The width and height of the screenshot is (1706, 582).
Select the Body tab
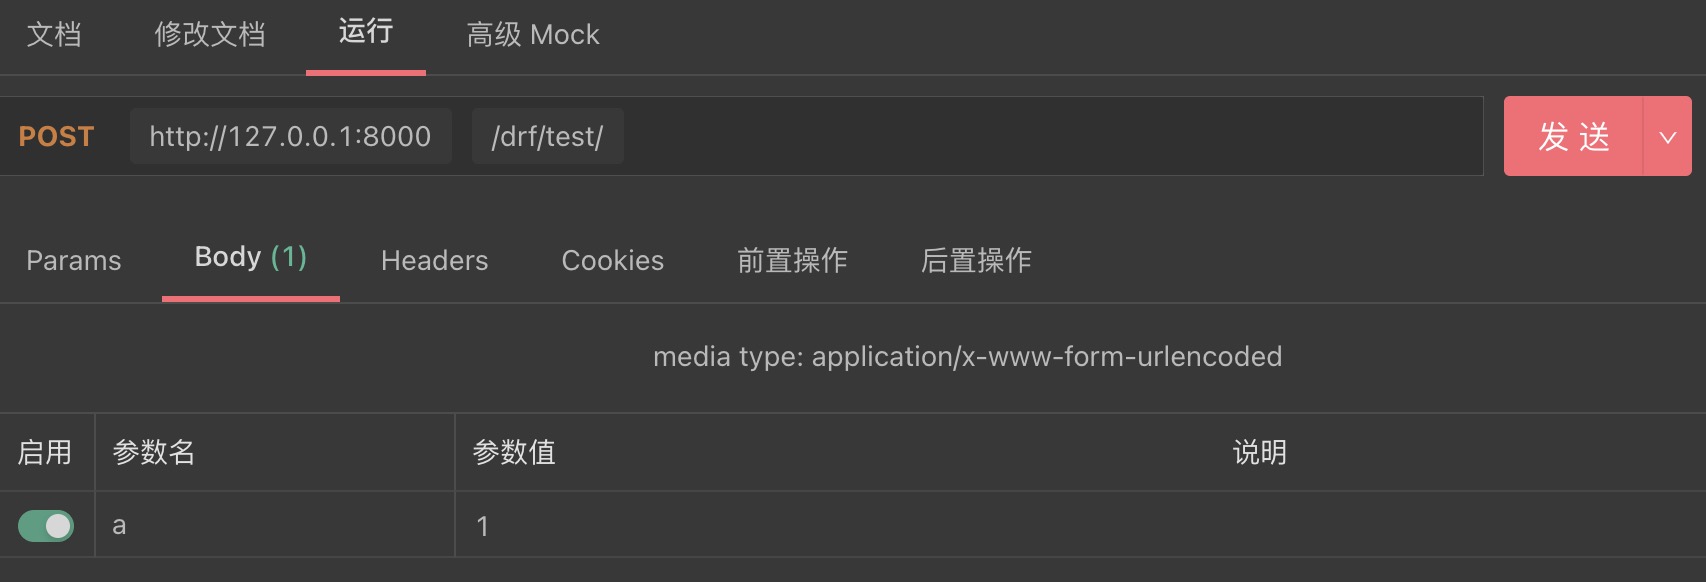pos(250,258)
